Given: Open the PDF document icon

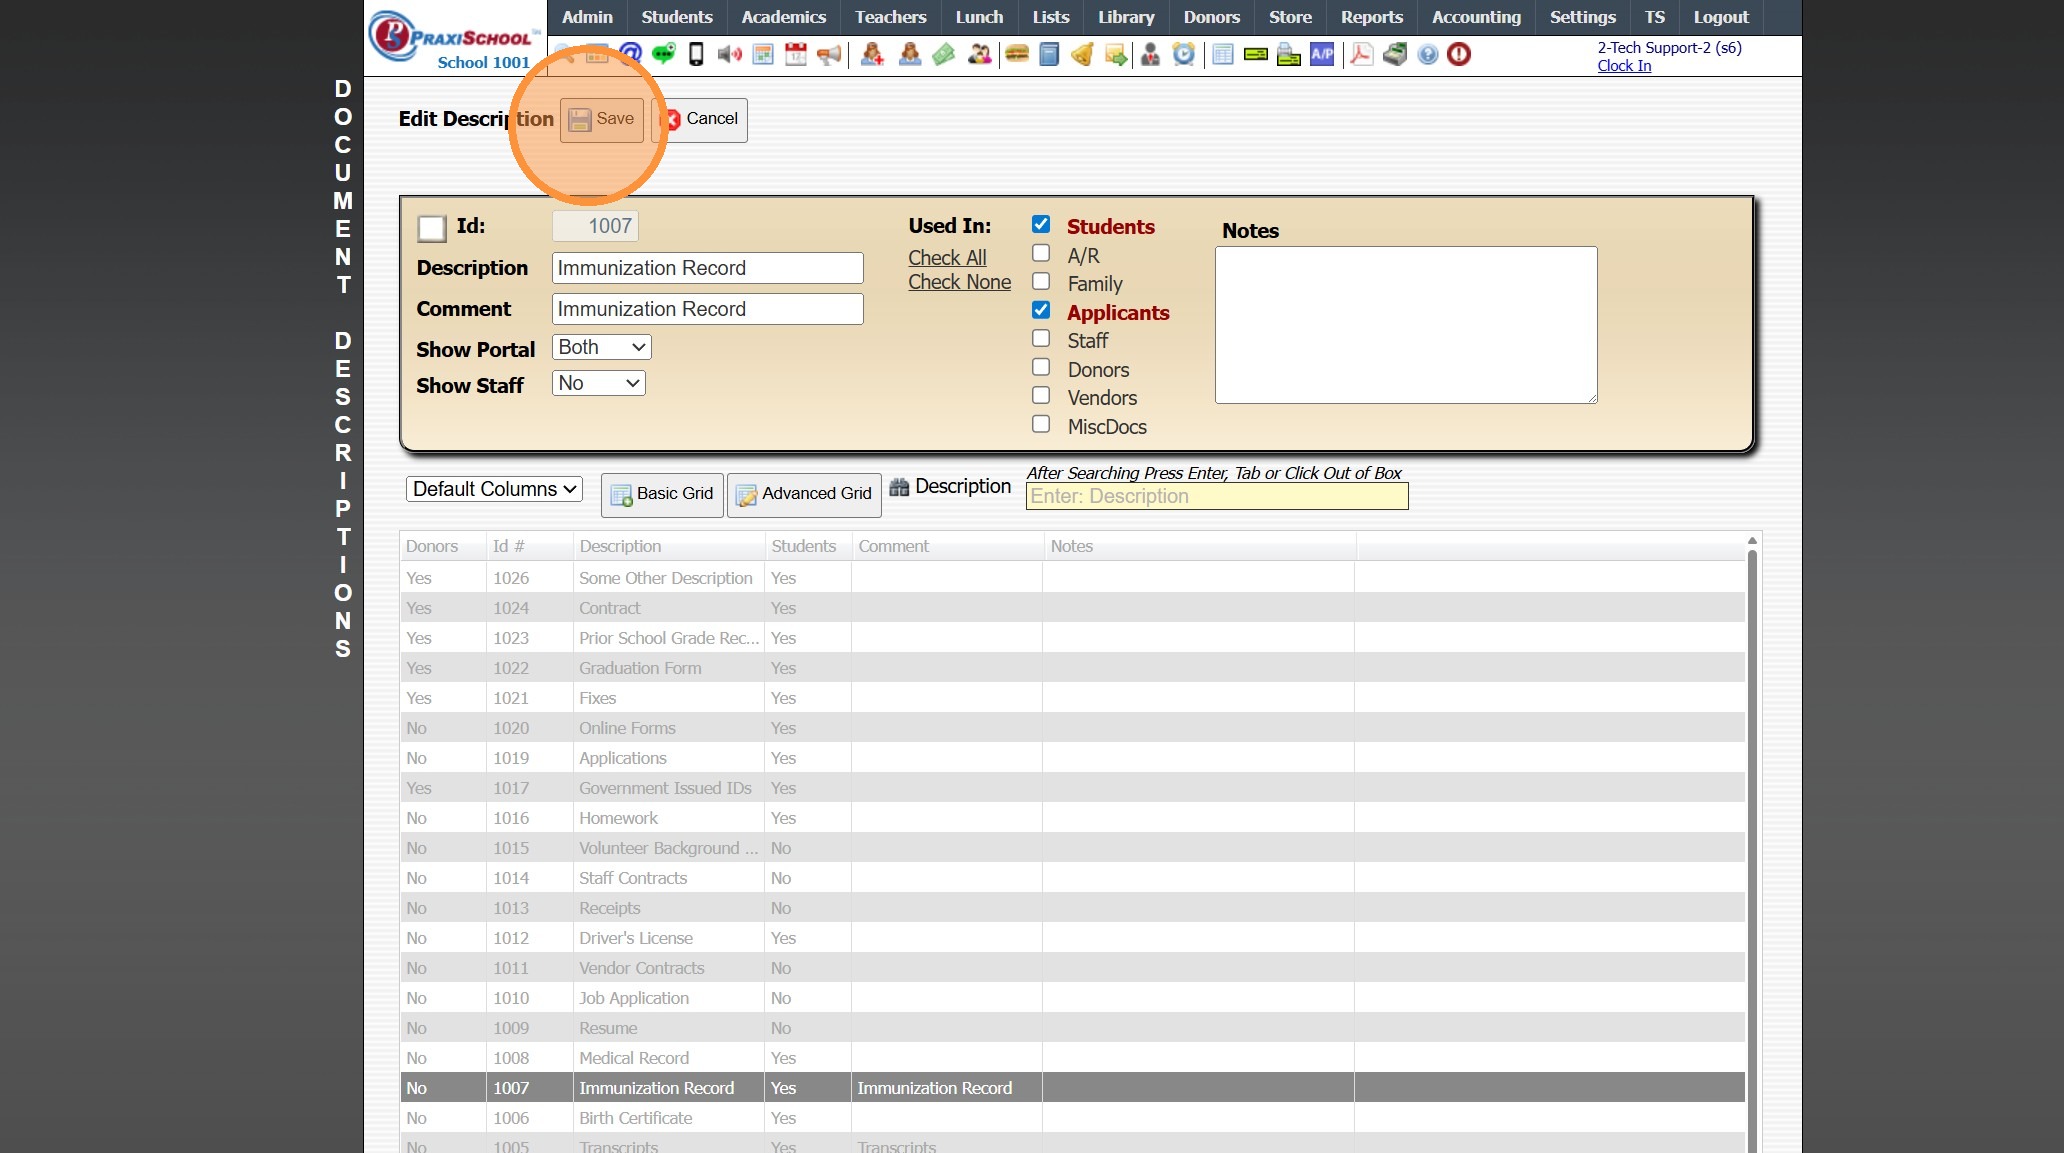Looking at the screenshot, I should [x=1361, y=54].
